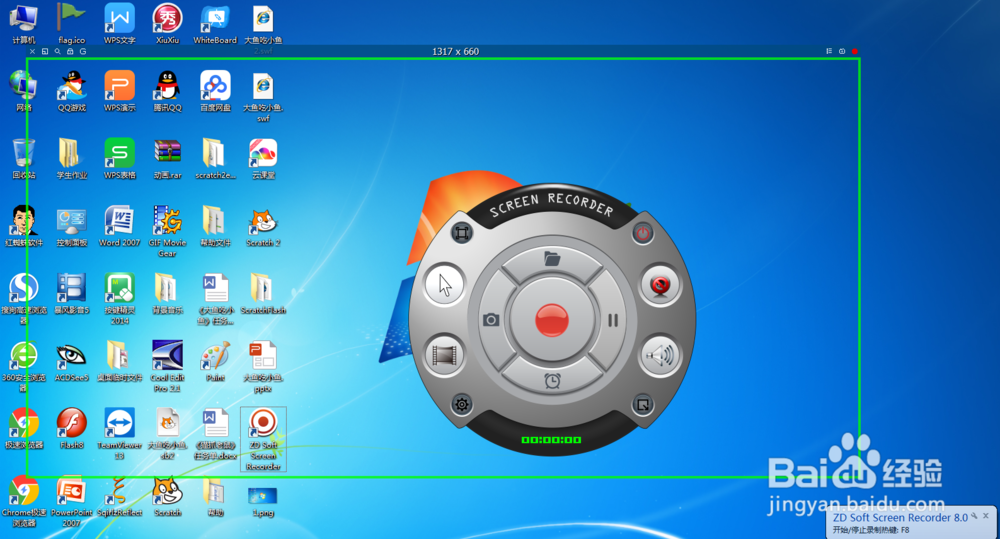Select the ZD Soft Screen Recorder desktop shortcut
Viewport: 1000px width, 539px height.
point(263,439)
